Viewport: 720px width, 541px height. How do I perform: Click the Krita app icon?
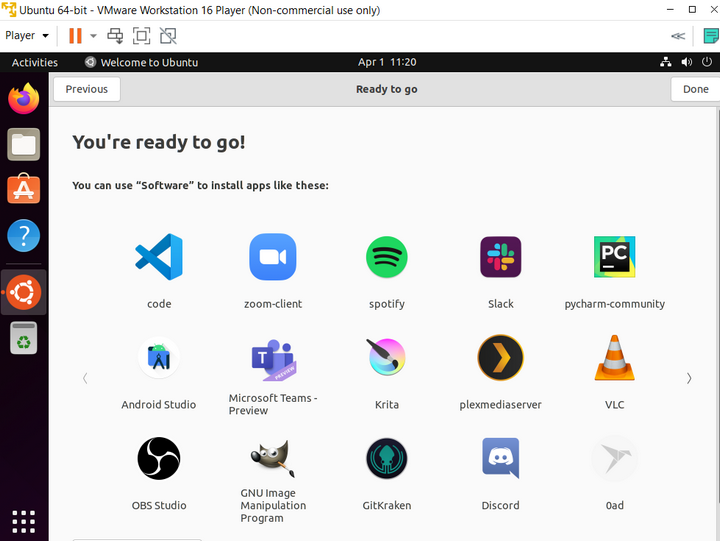(x=387, y=357)
